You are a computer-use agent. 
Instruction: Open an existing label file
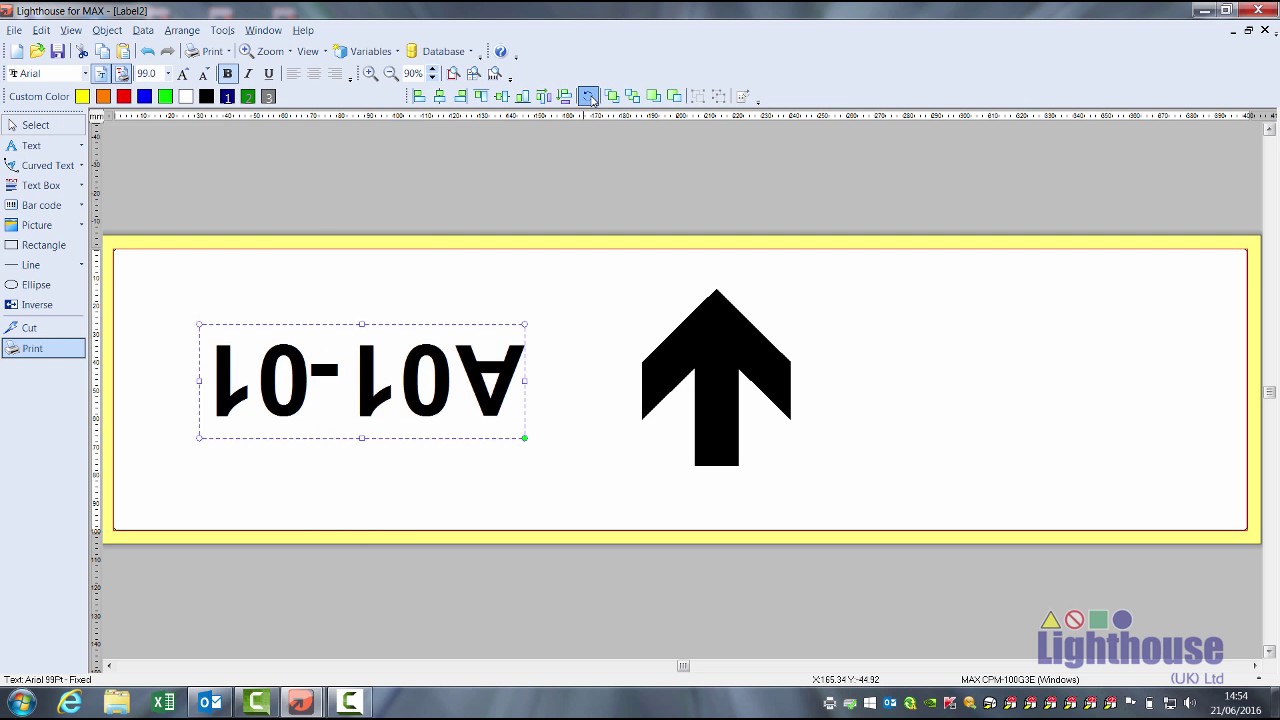coord(37,51)
